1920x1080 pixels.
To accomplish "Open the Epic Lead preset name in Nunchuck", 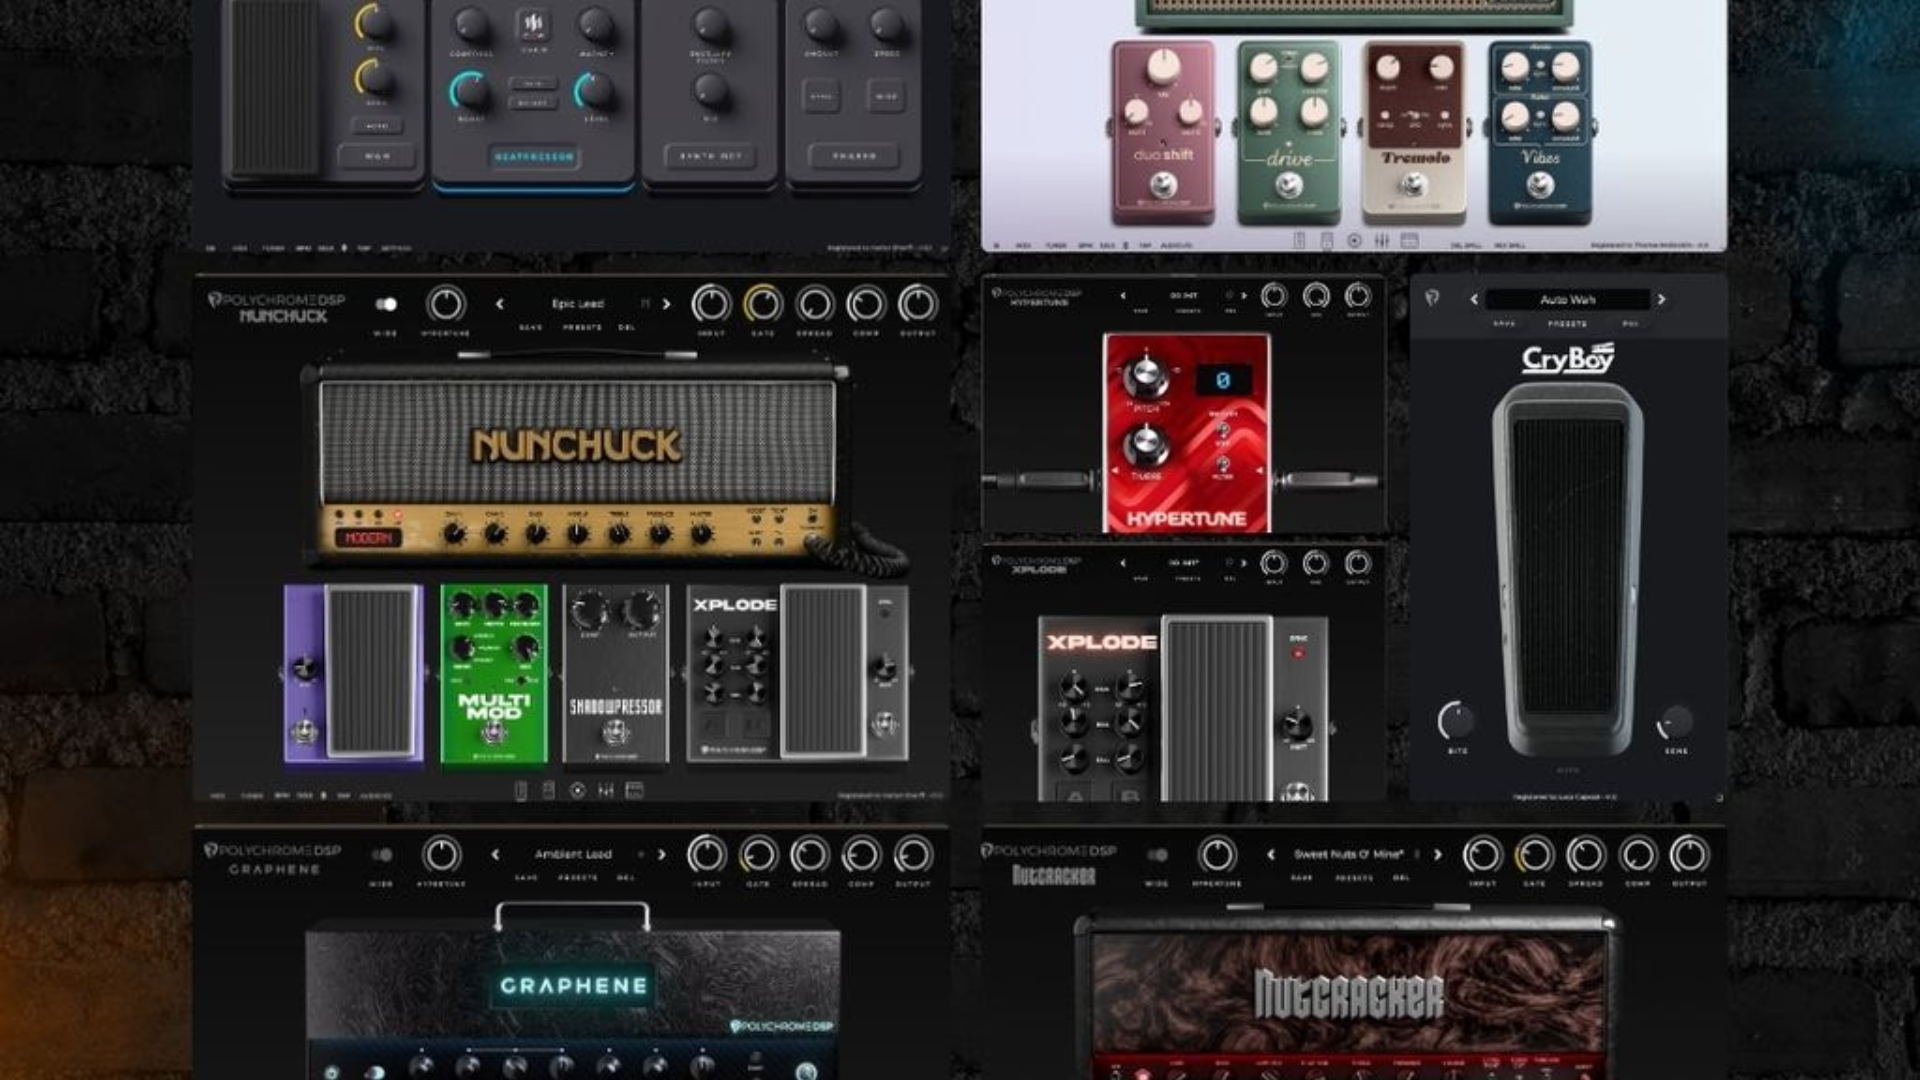I will coord(578,304).
